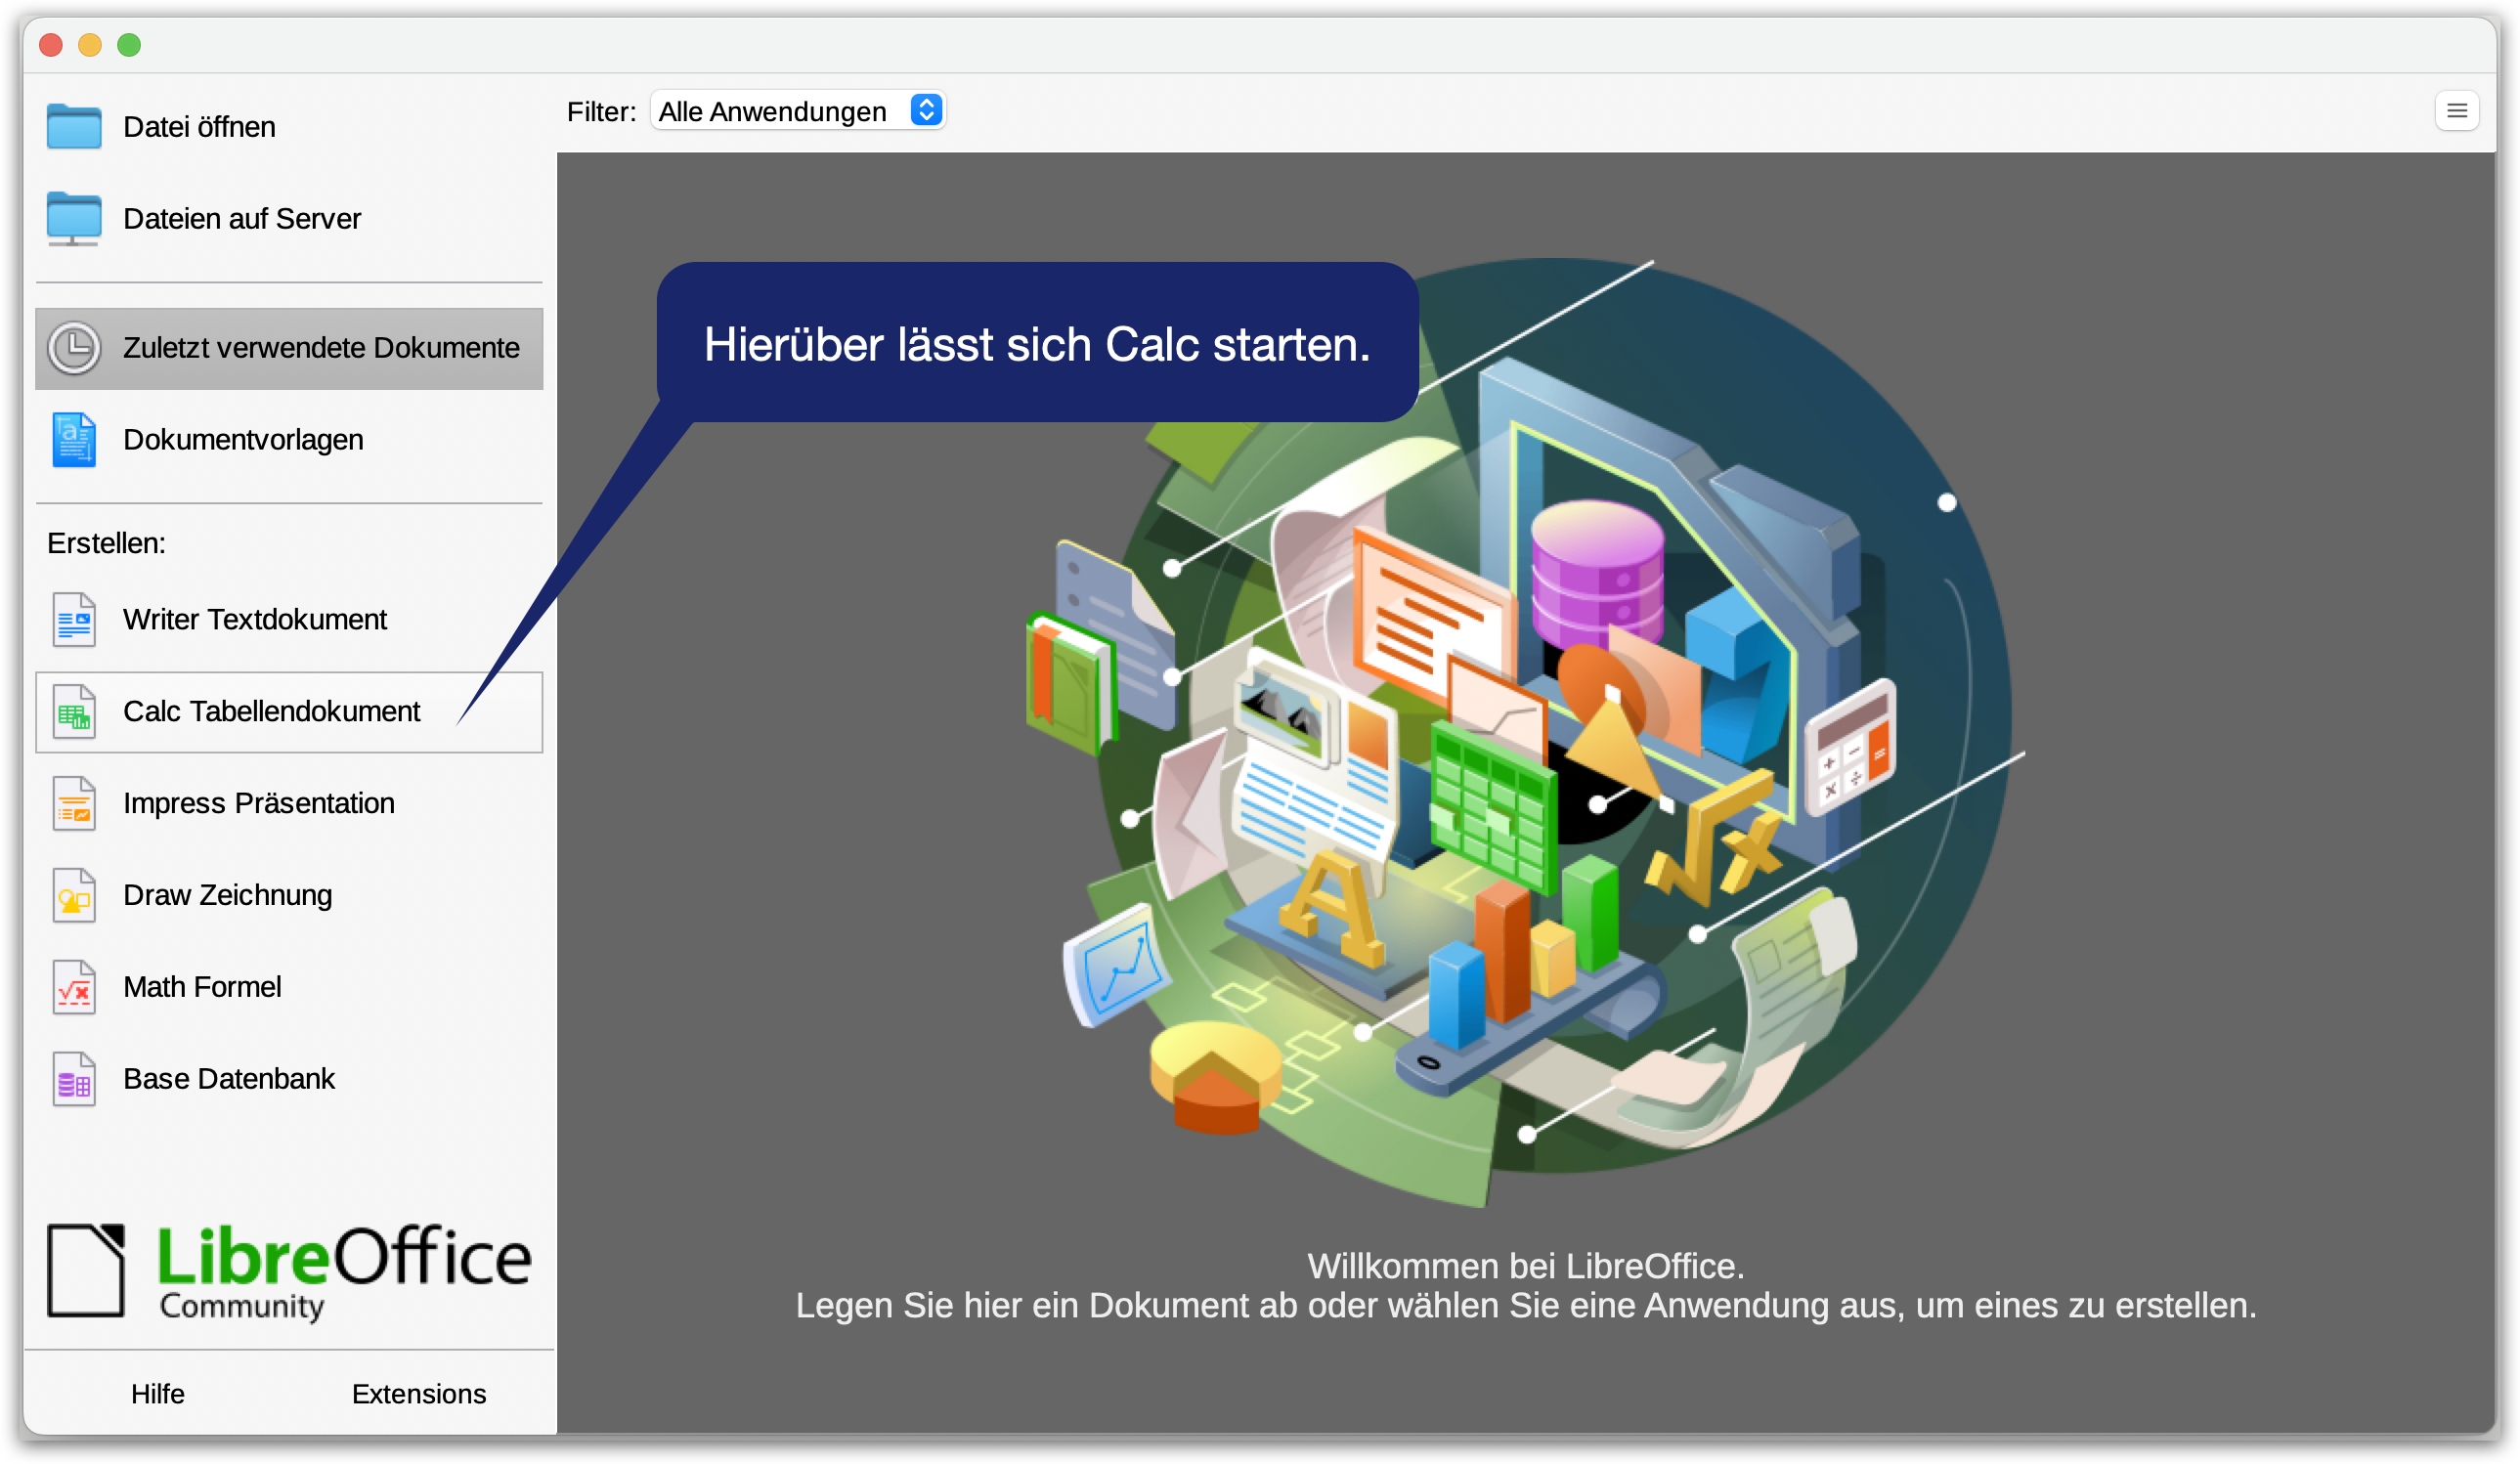The width and height of the screenshot is (2520, 1464).
Task: Click the Hilfe button
Action: click(158, 1394)
